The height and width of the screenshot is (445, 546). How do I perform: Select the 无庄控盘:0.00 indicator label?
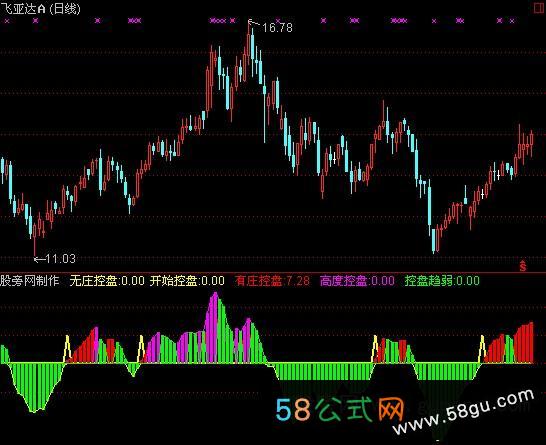tap(107, 281)
